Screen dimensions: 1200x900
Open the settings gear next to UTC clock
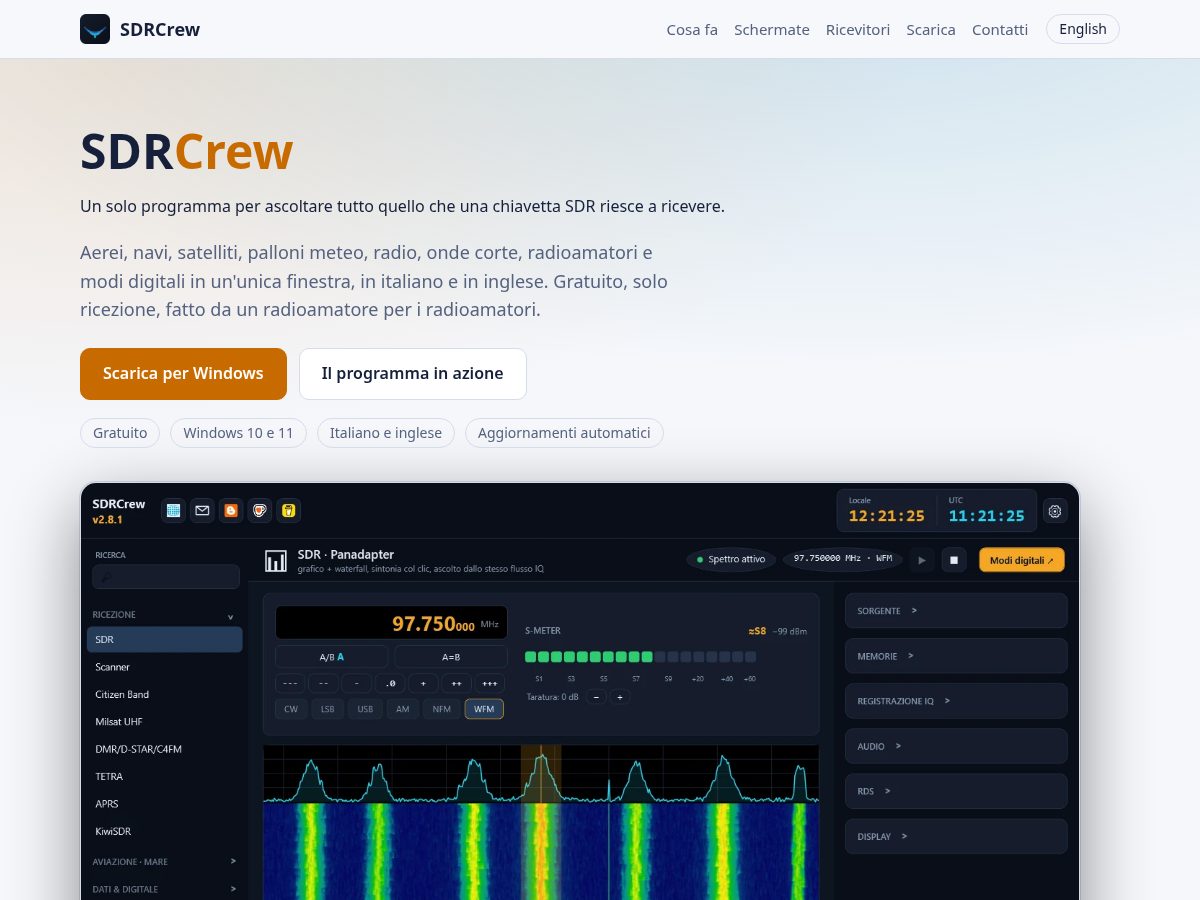coord(1055,511)
